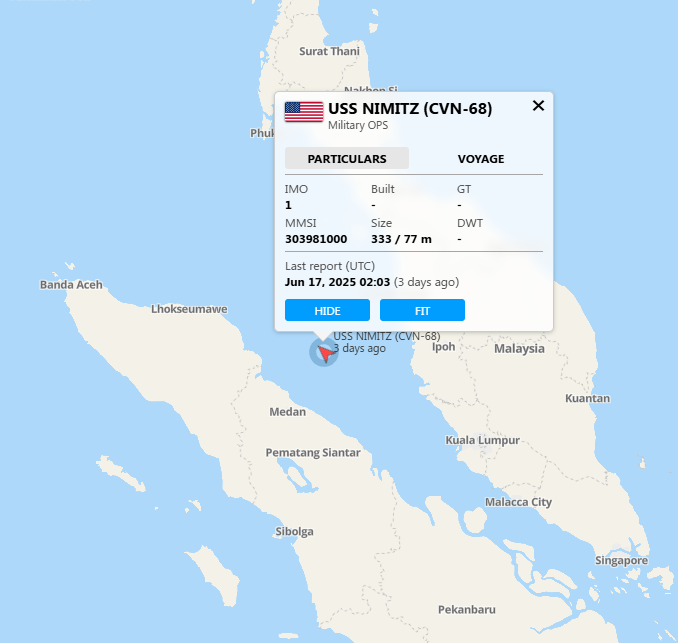Click the Kuala Lumpur city label

click(x=483, y=440)
